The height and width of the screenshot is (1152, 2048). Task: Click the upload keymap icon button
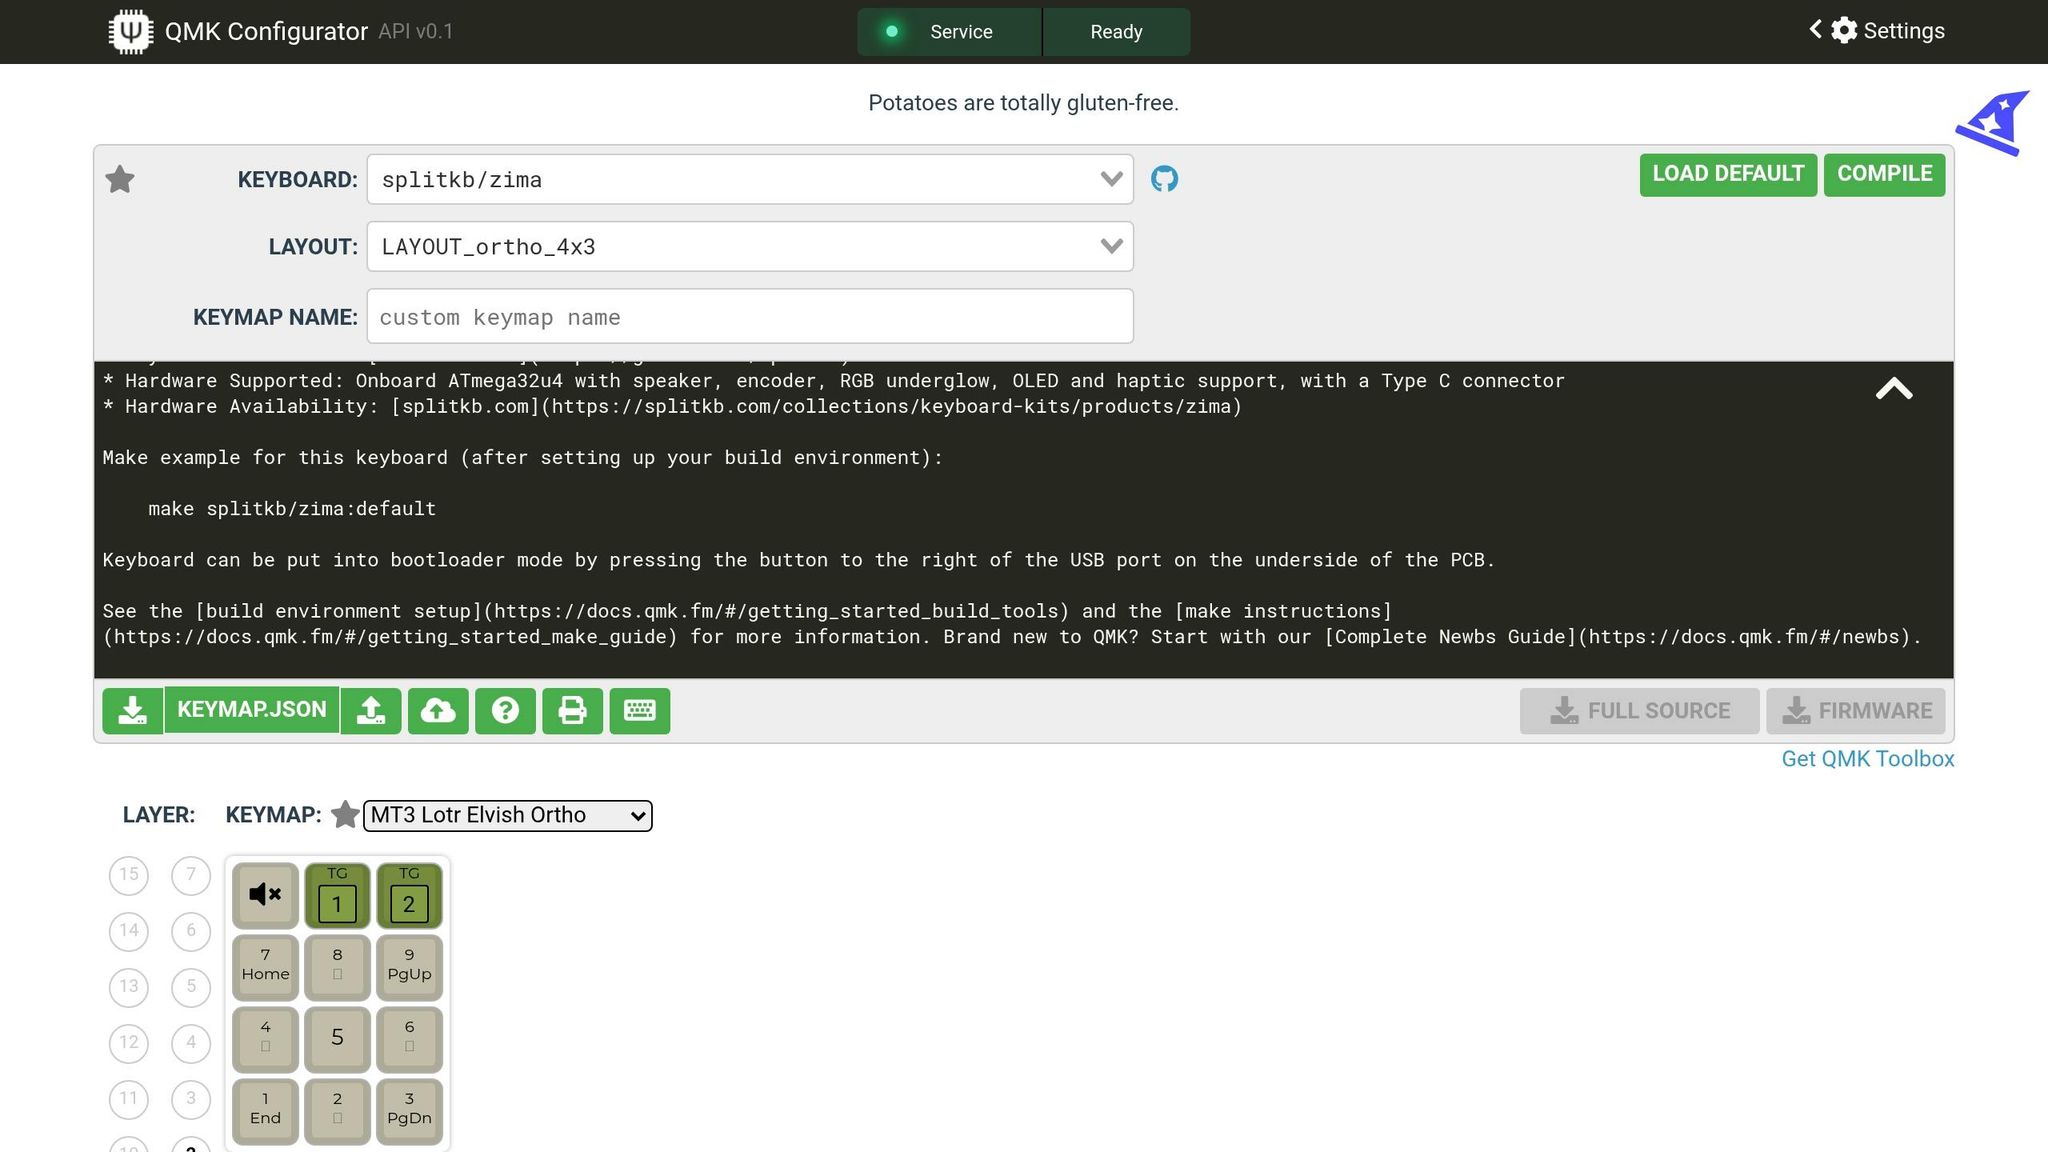tap(371, 711)
